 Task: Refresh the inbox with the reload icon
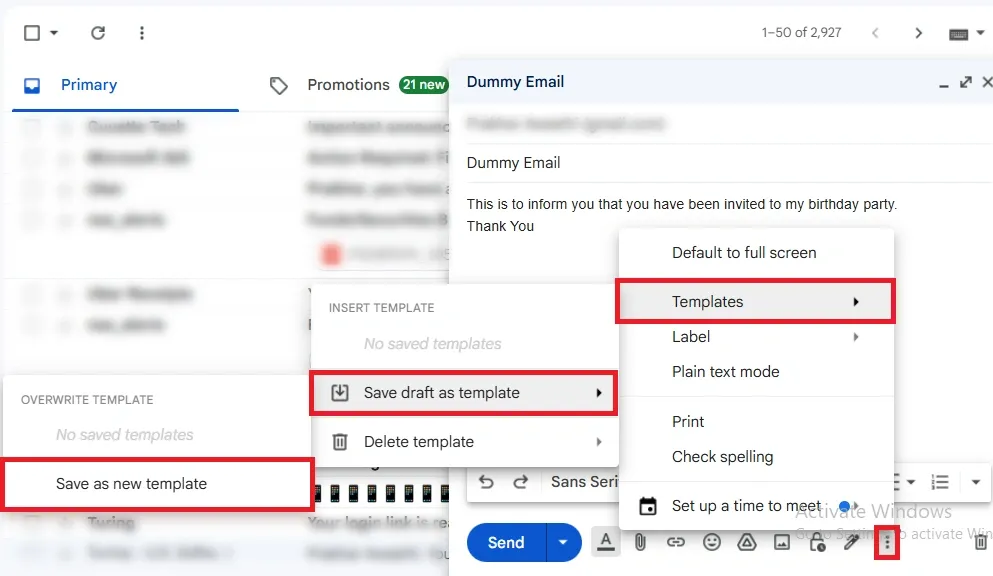(x=98, y=33)
